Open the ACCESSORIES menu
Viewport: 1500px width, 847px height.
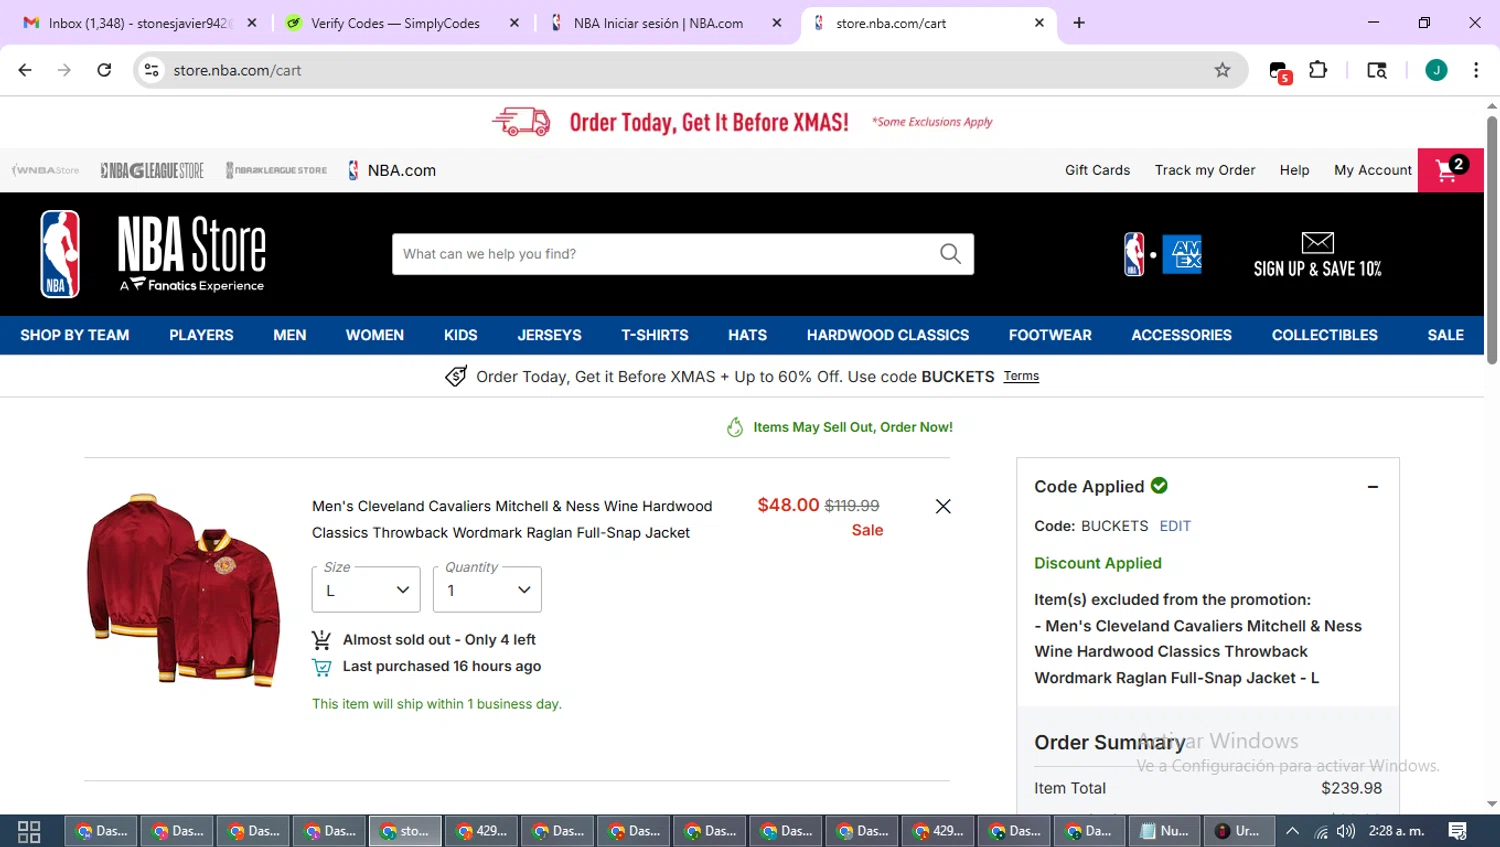tap(1181, 335)
